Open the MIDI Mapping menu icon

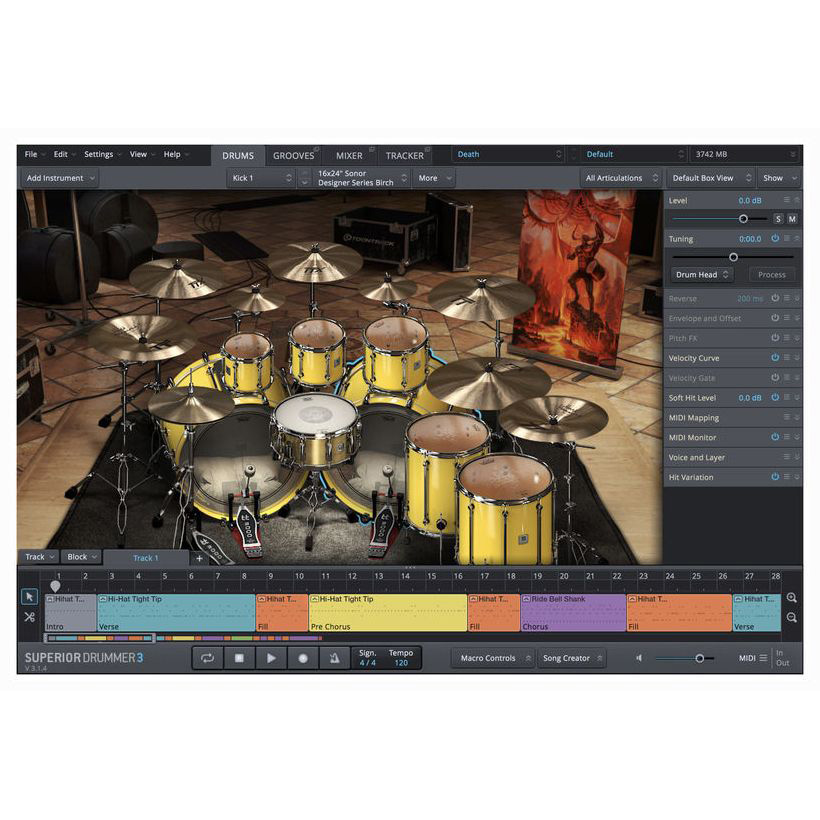point(787,417)
